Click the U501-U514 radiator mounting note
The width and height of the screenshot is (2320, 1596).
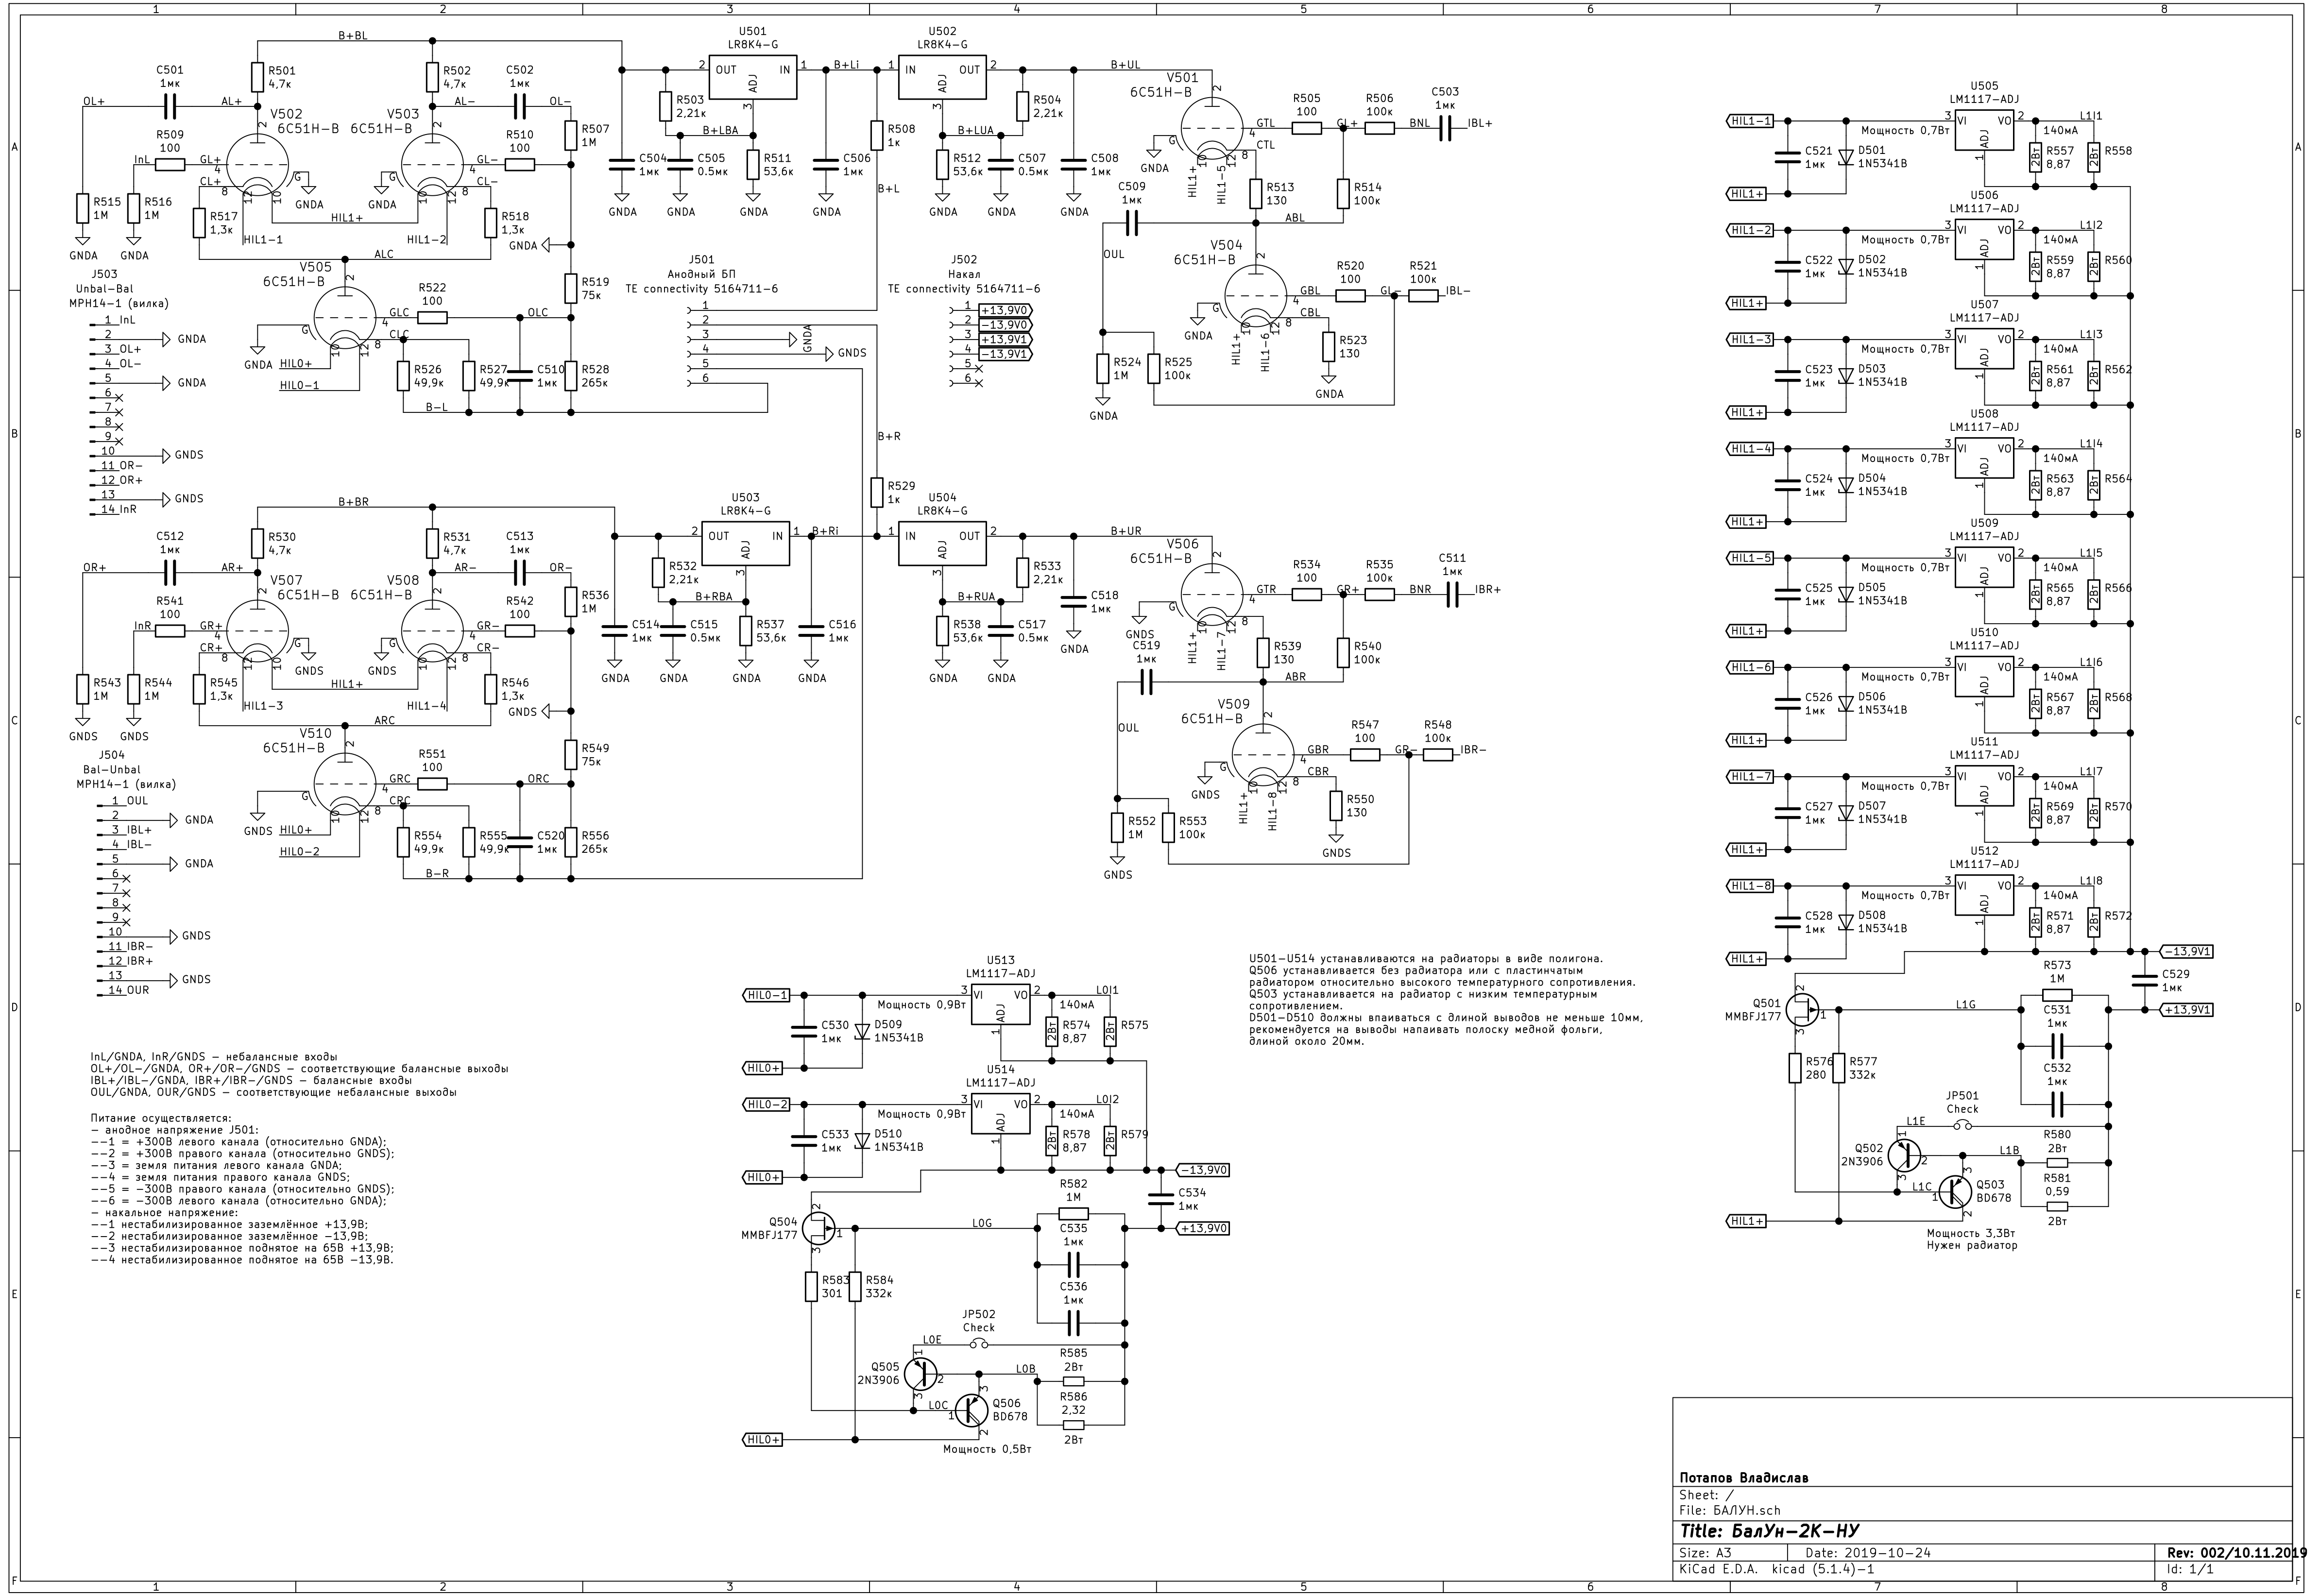pyautogui.click(x=1425, y=958)
